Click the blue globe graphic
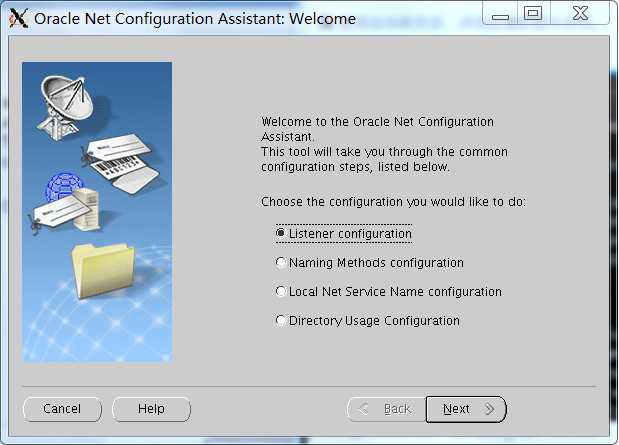 tap(63, 186)
